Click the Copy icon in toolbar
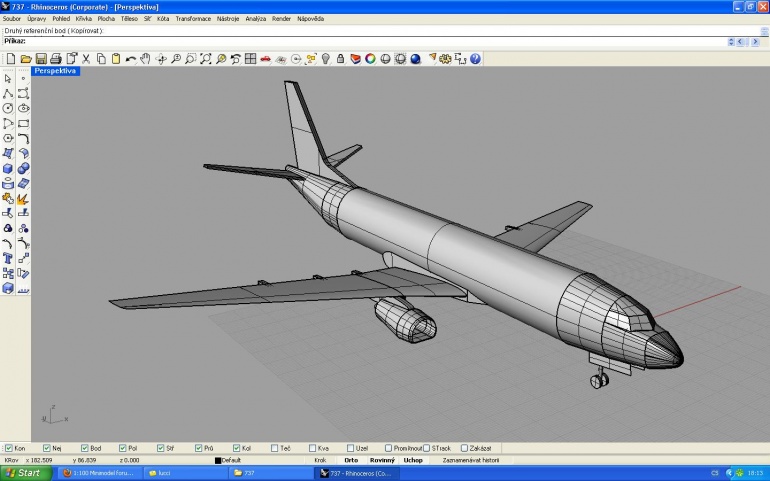 [101, 59]
